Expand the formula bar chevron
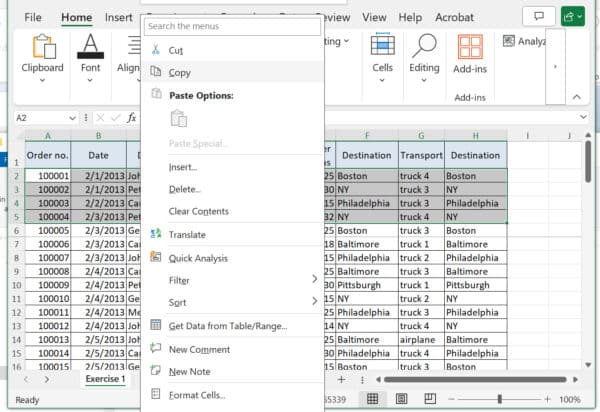The width and height of the screenshot is (600, 412). coord(583,117)
